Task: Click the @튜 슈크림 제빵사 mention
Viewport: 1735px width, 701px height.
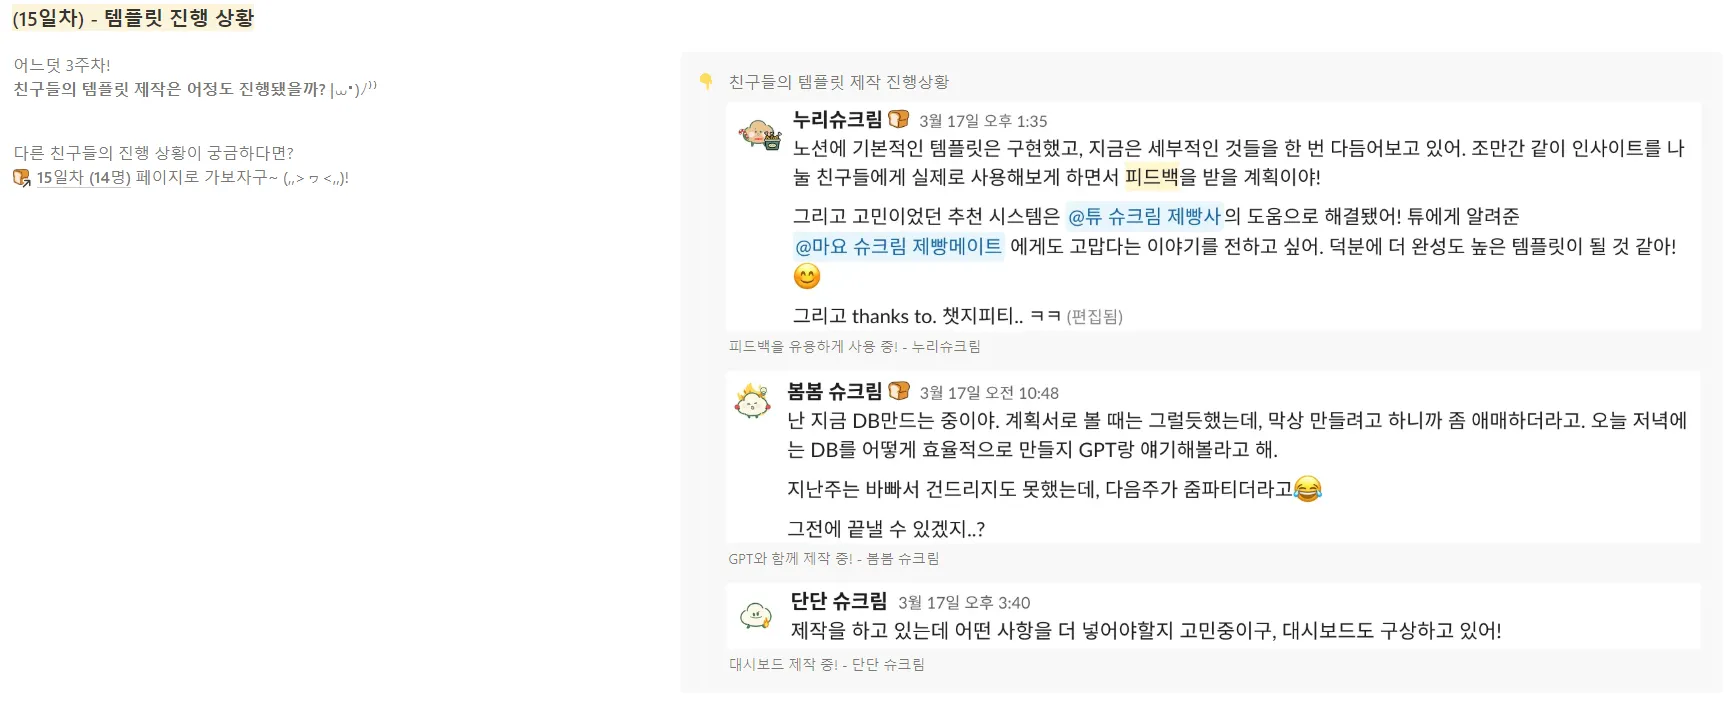Action: coord(1144,216)
